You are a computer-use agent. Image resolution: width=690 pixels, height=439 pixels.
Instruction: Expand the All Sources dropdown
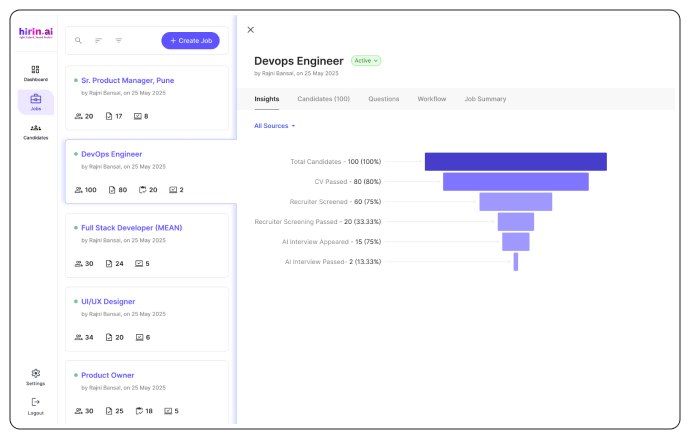[x=275, y=126]
